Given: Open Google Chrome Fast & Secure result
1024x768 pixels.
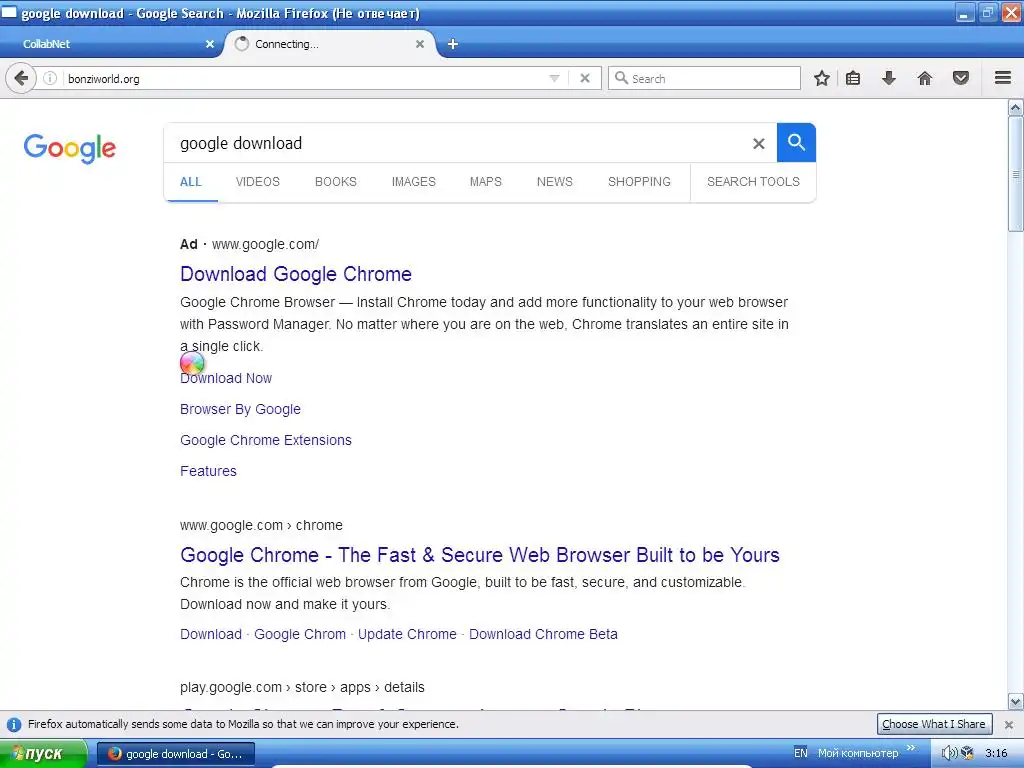Looking at the screenshot, I should [x=480, y=554].
